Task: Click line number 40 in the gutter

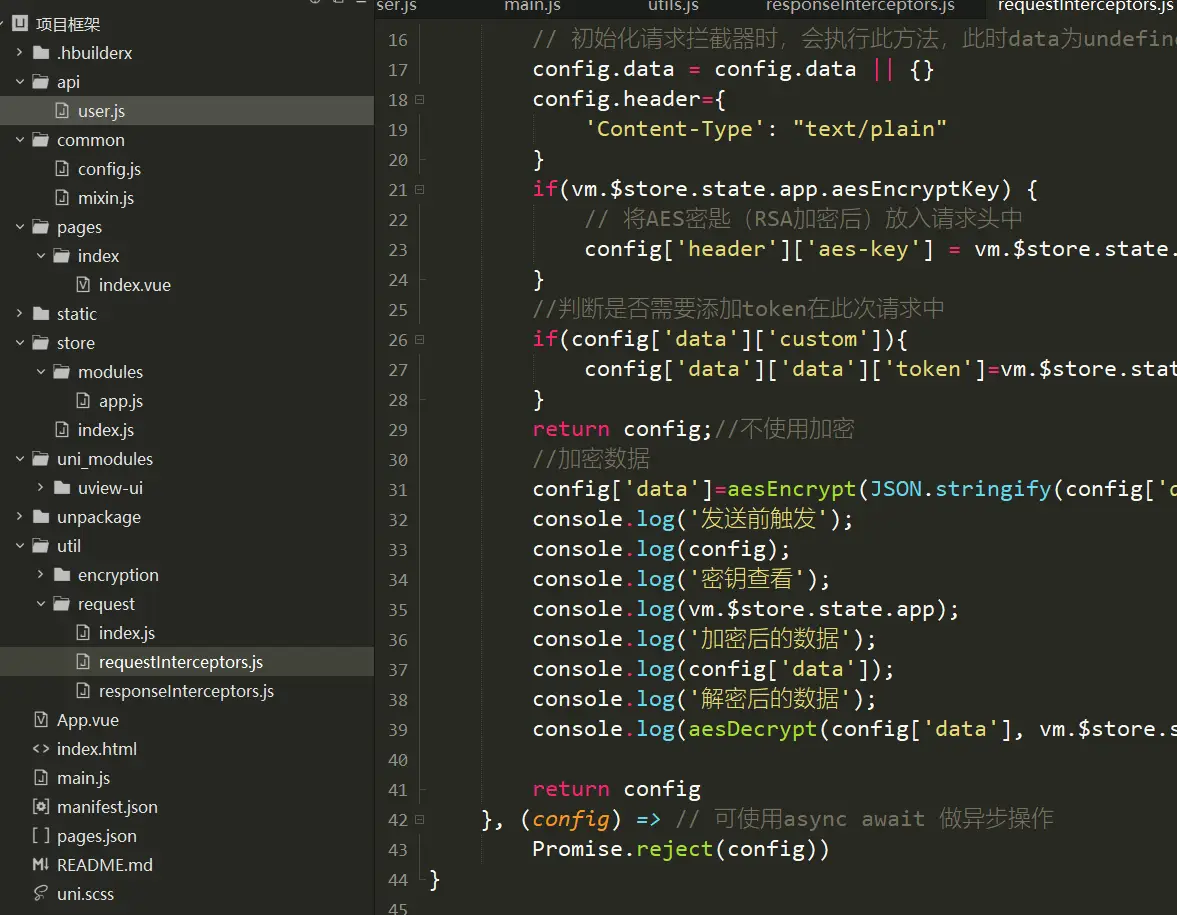Action: point(397,760)
